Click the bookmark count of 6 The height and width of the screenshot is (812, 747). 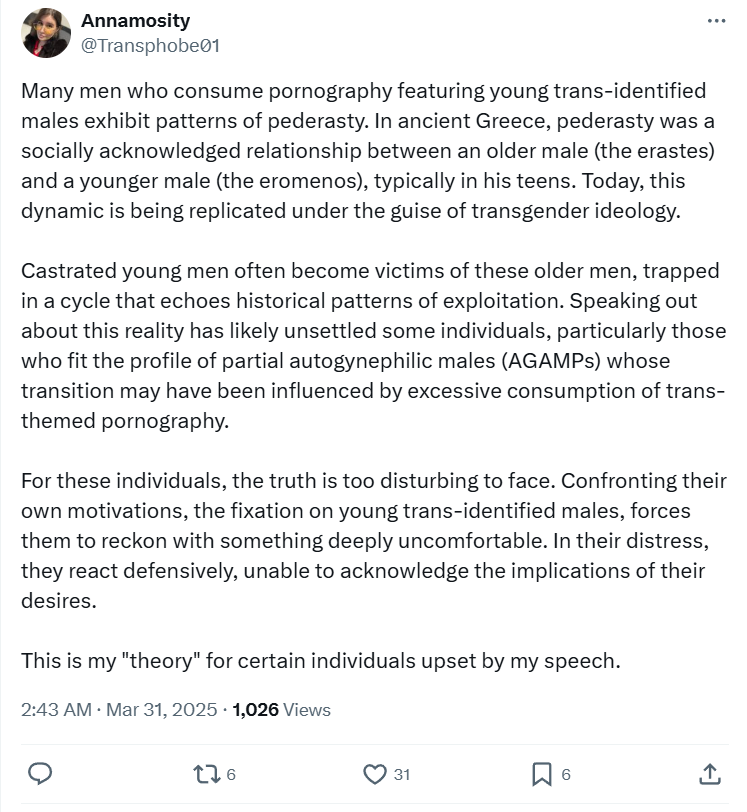point(566,774)
